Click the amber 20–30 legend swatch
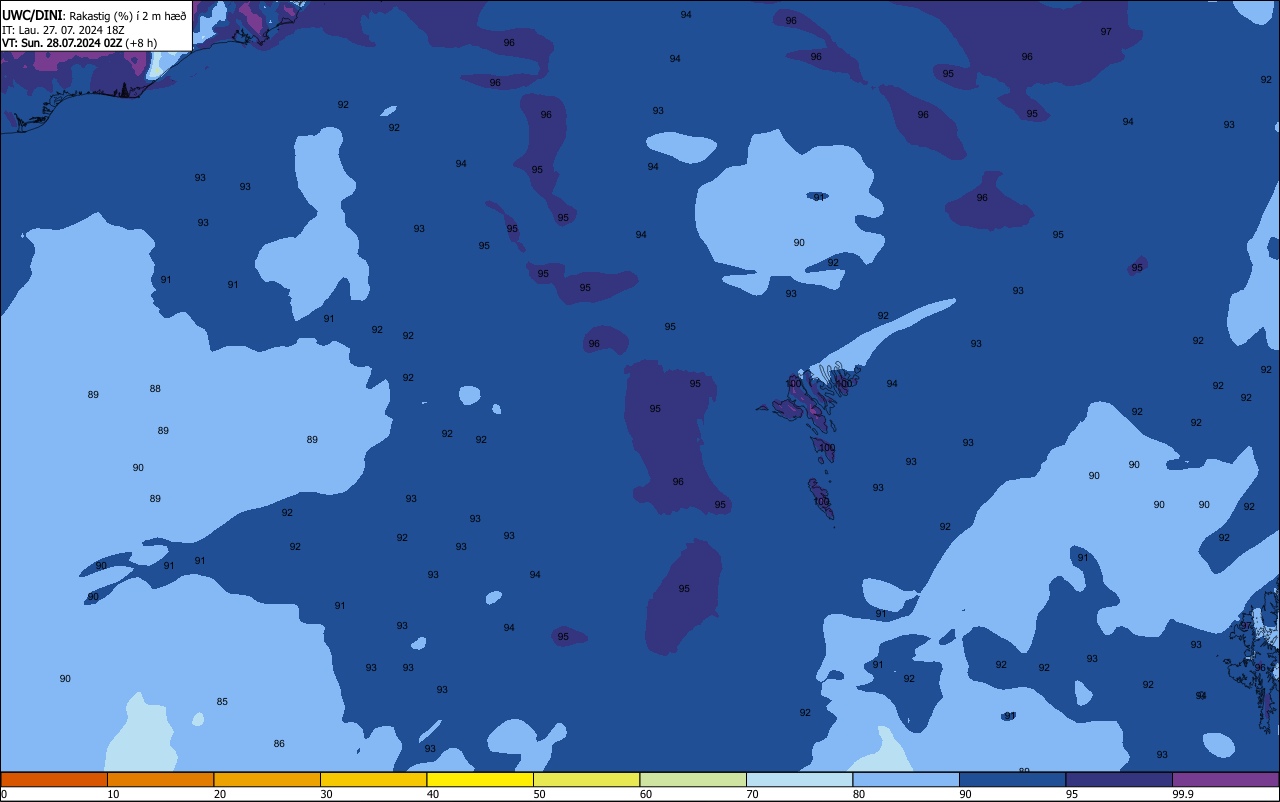 [267, 779]
